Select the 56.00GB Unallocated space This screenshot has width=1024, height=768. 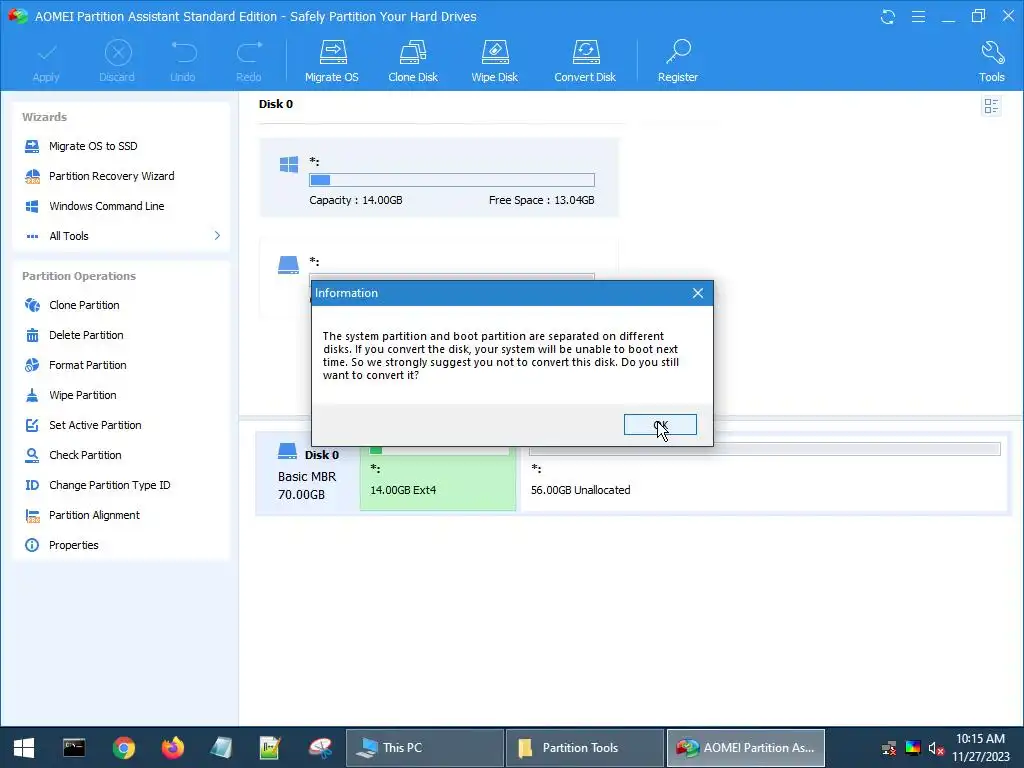(x=764, y=479)
